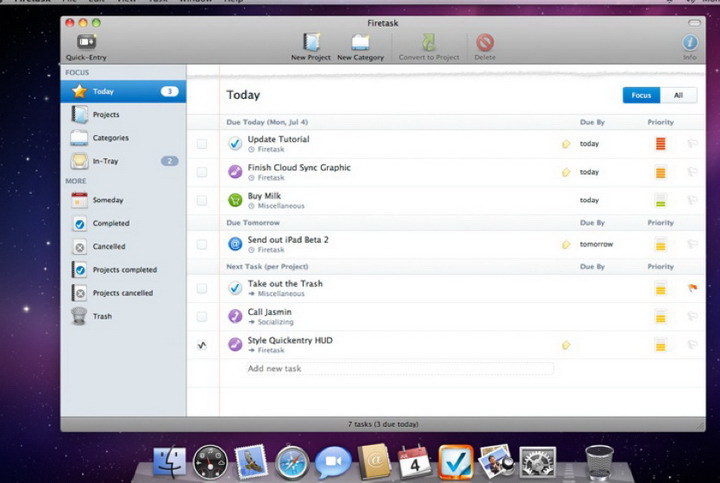
Task: Switch to Focus view
Action: (x=641, y=95)
